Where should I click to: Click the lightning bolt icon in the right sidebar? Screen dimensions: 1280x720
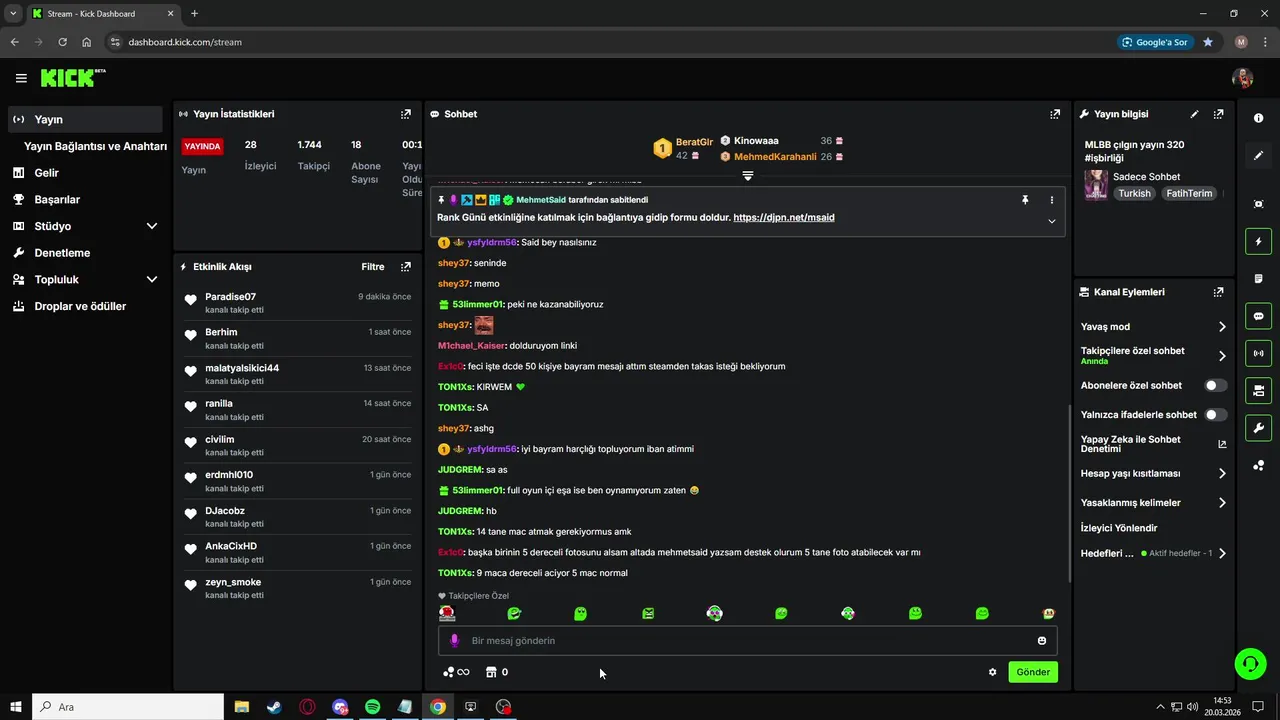coord(1258,241)
